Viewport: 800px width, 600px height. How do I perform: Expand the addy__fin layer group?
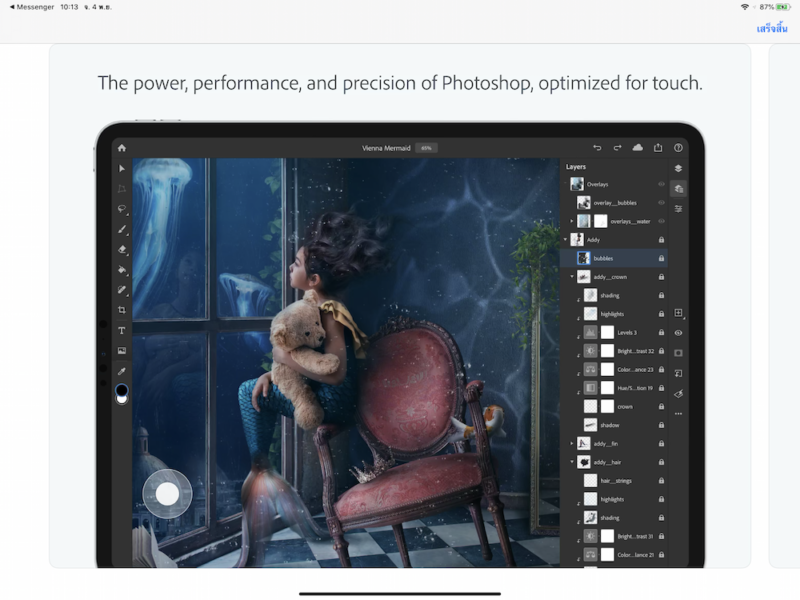[572, 443]
